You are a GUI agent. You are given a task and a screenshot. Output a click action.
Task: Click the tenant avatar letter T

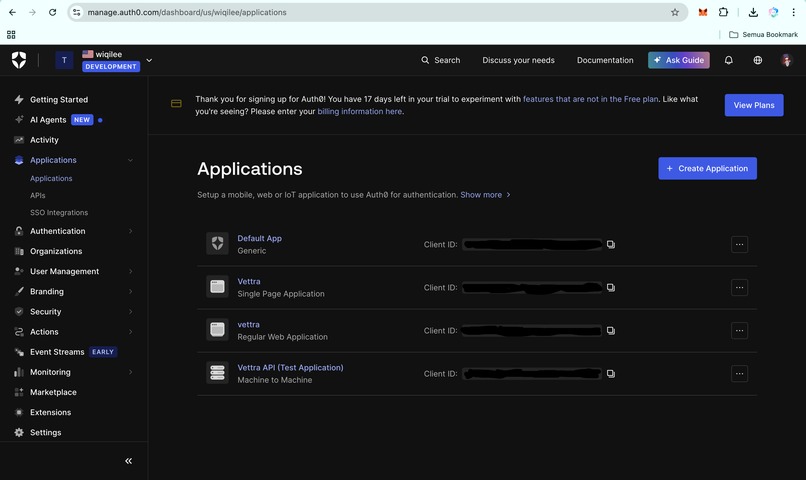click(x=64, y=60)
